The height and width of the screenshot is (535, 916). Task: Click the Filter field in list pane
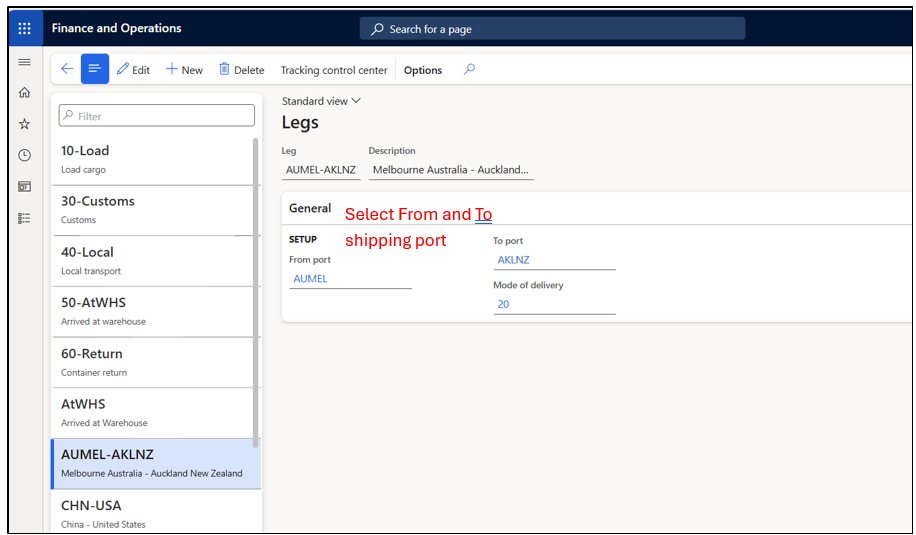tap(157, 116)
